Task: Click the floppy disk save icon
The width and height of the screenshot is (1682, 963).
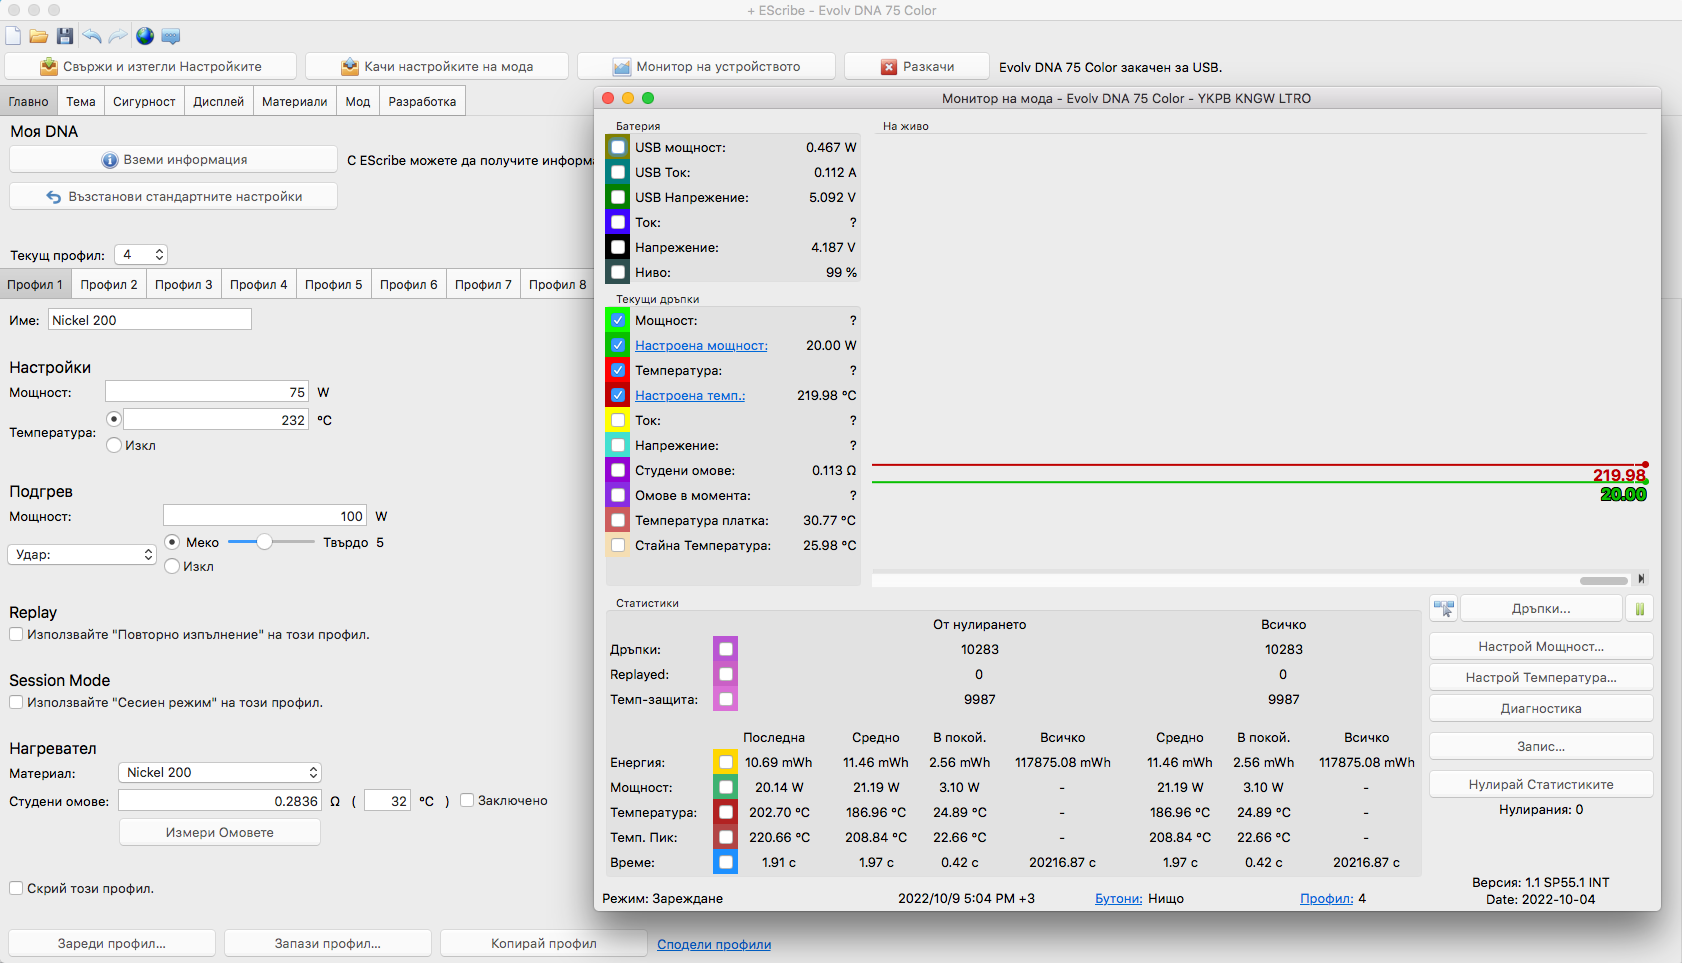Action: pos(65,36)
